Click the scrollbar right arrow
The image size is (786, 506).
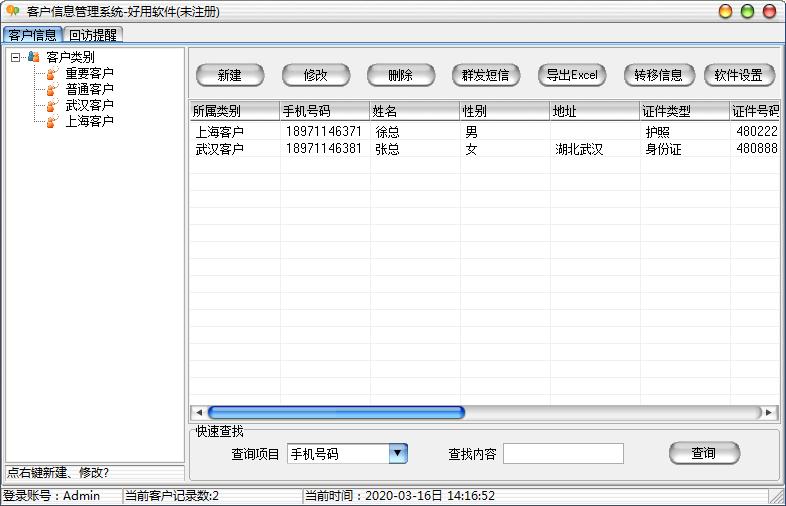(x=769, y=413)
